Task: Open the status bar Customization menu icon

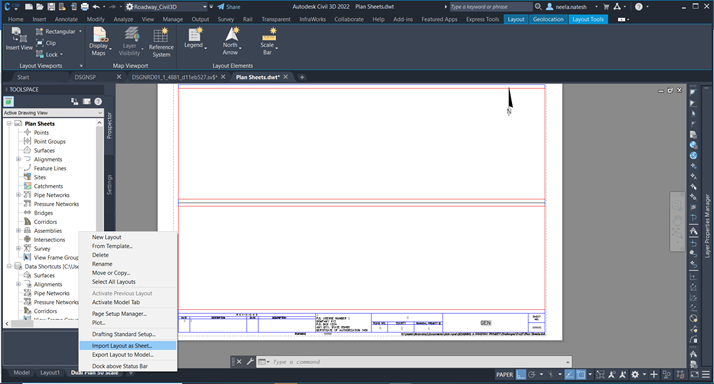Action: point(705,374)
